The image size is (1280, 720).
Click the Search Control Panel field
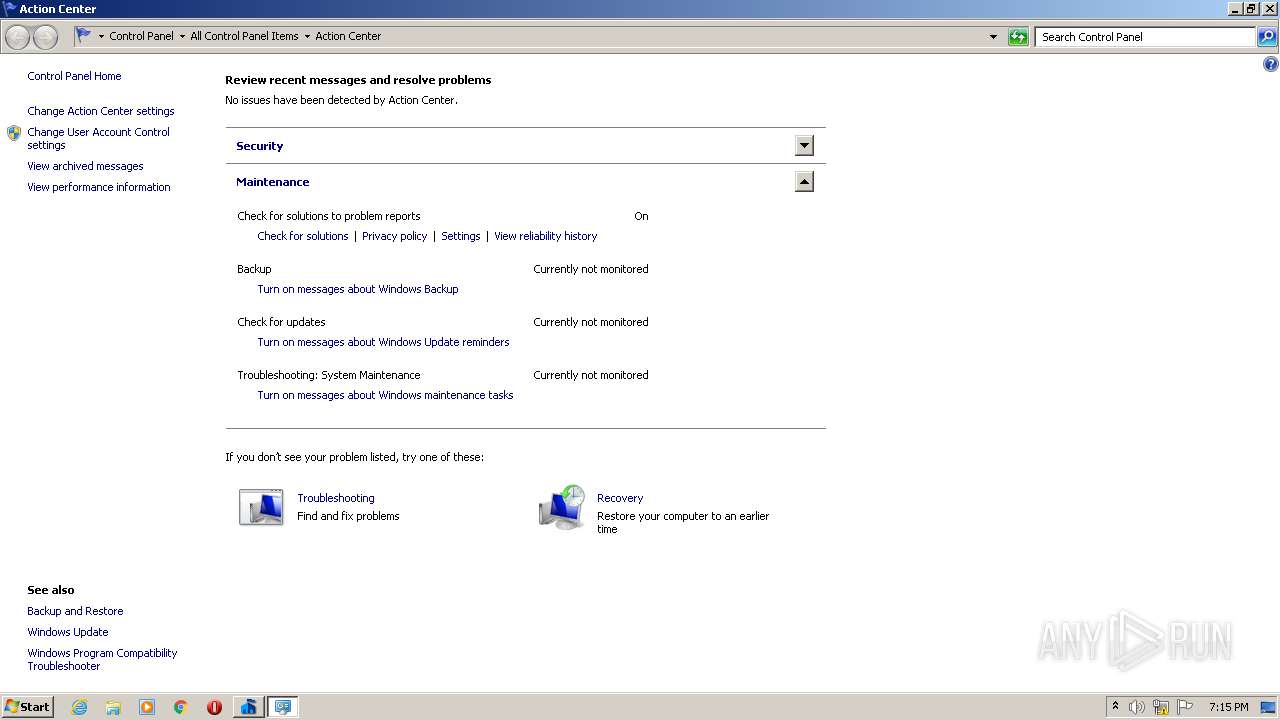click(x=1145, y=37)
